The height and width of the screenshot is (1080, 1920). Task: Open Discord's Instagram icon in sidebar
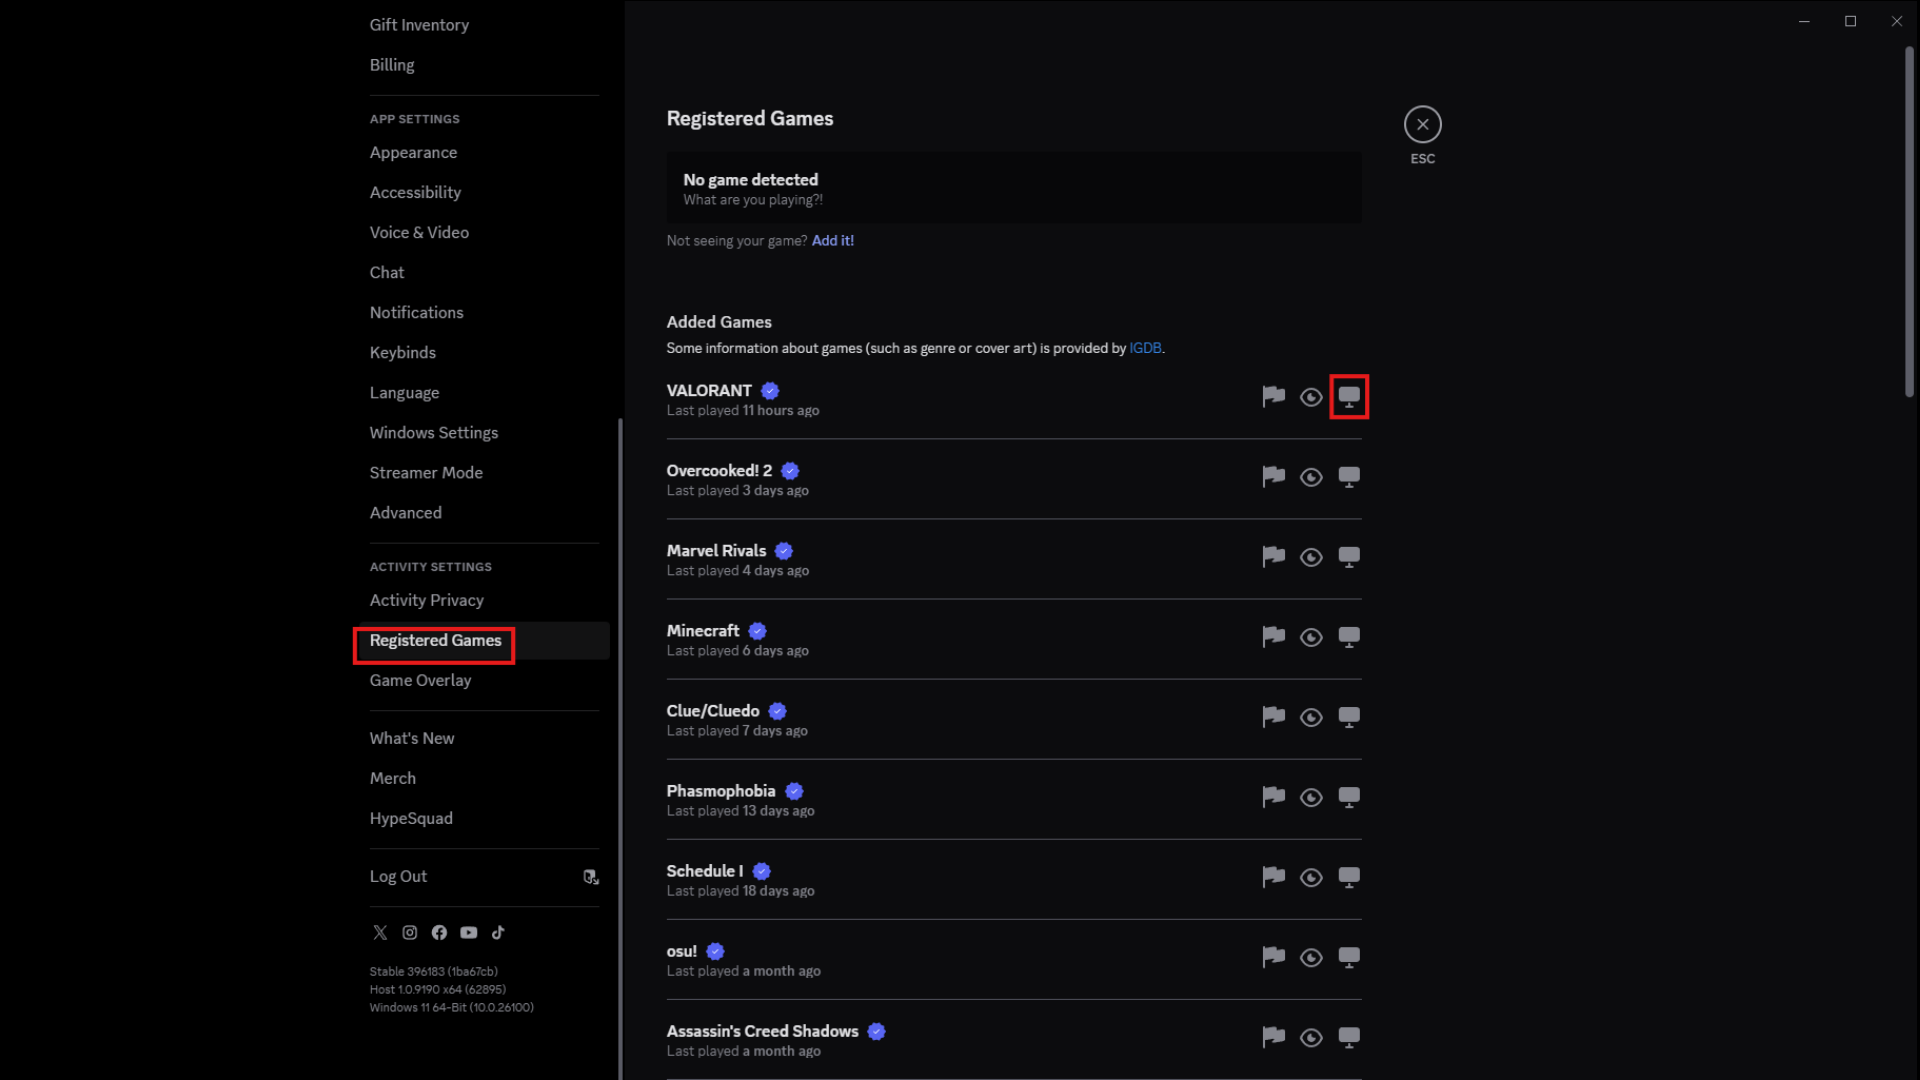pyautogui.click(x=410, y=932)
